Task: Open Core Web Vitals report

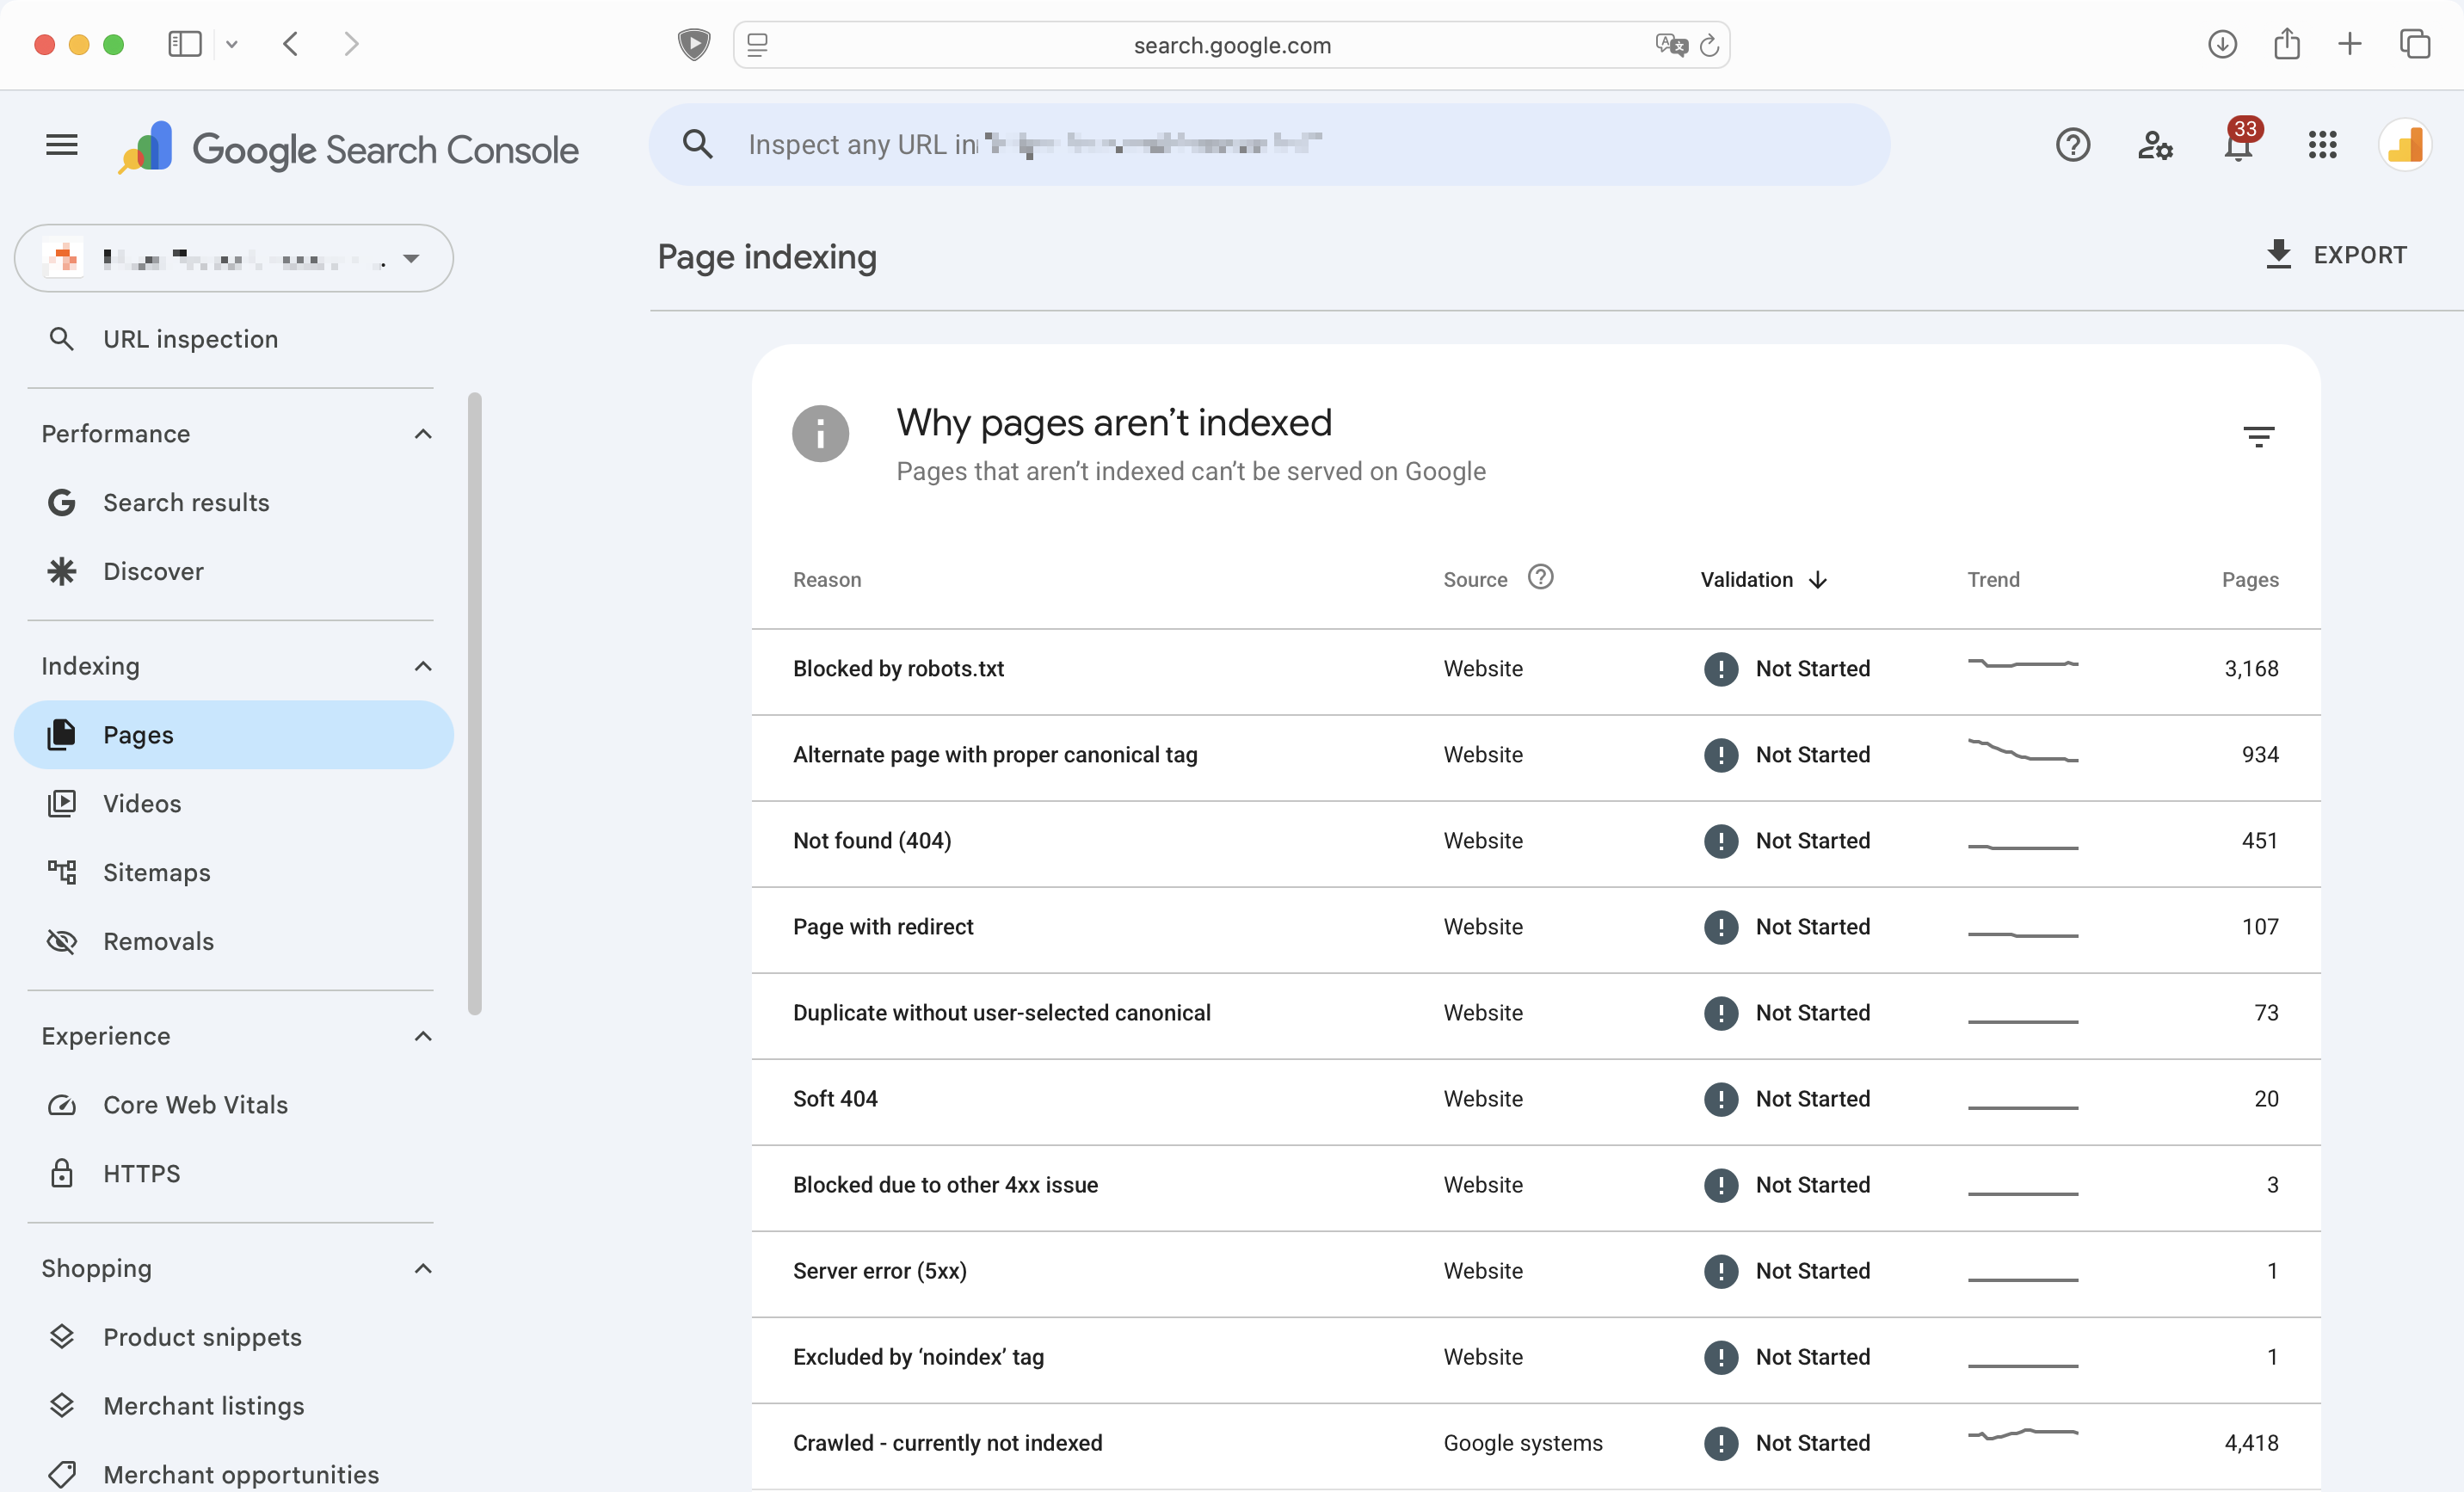Action: [x=234, y=1105]
